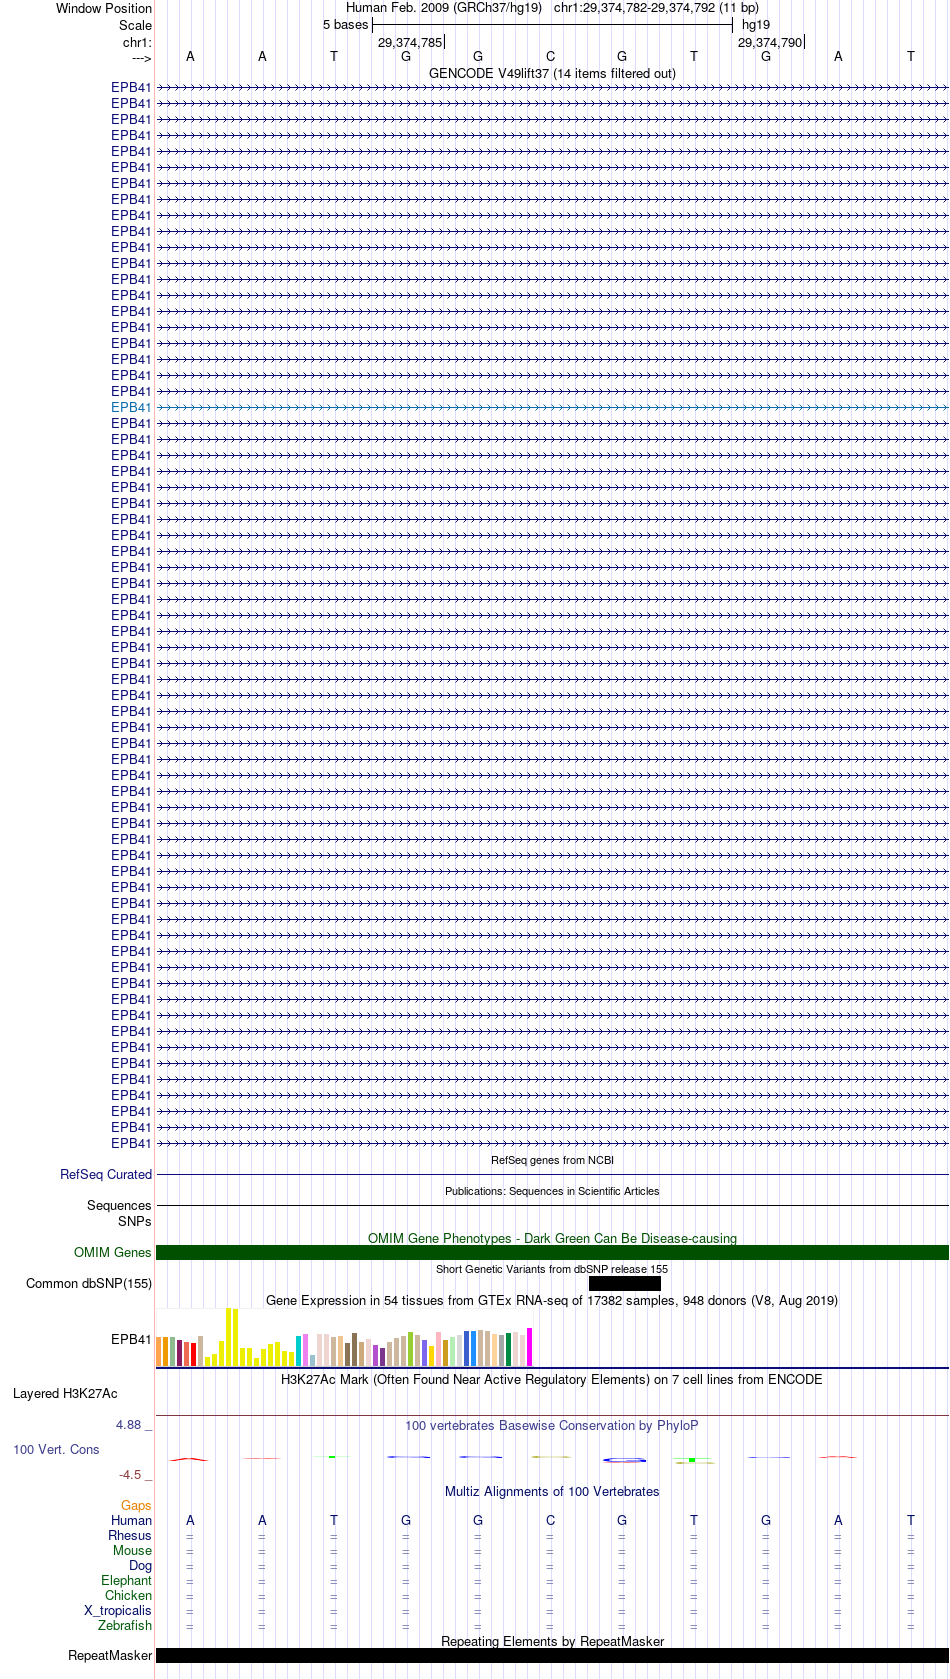
Task: Open the Layered H3K27Ac track label
Action: (x=65, y=1393)
